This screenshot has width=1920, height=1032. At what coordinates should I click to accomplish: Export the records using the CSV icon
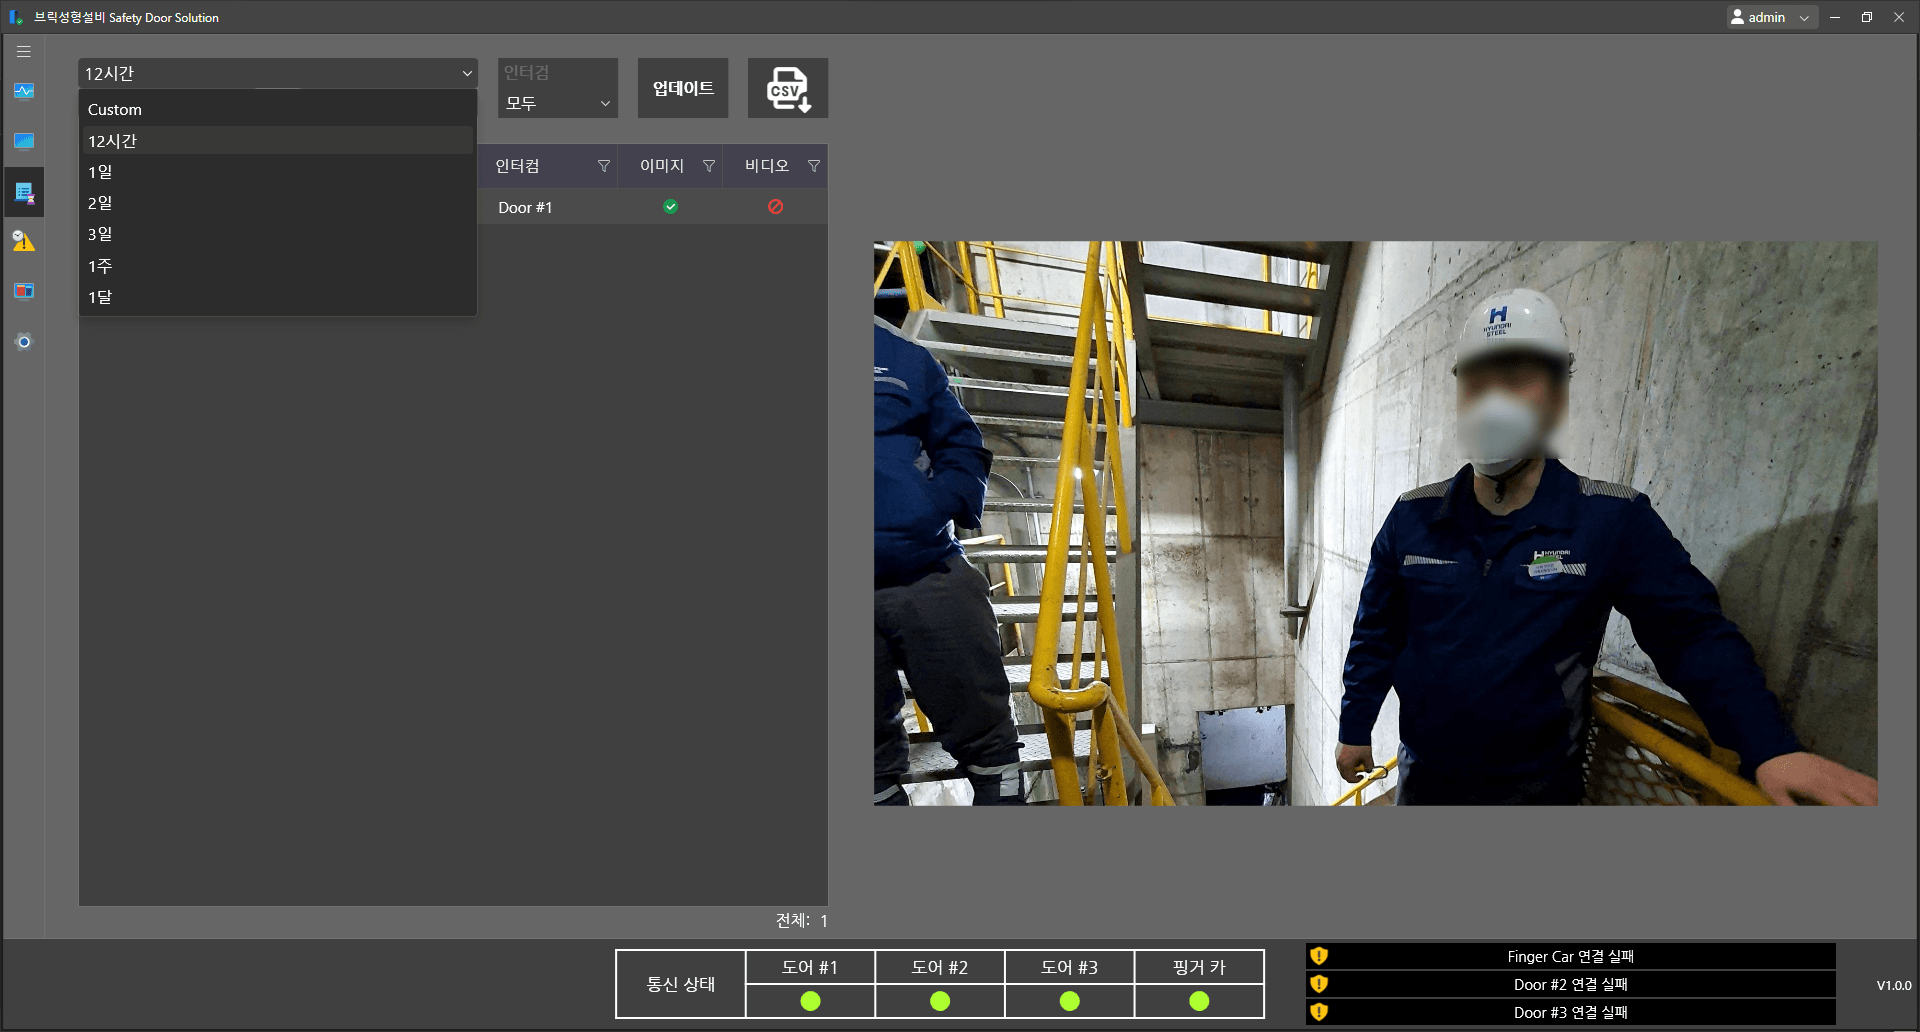pyautogui.click(x=787, y=87)
